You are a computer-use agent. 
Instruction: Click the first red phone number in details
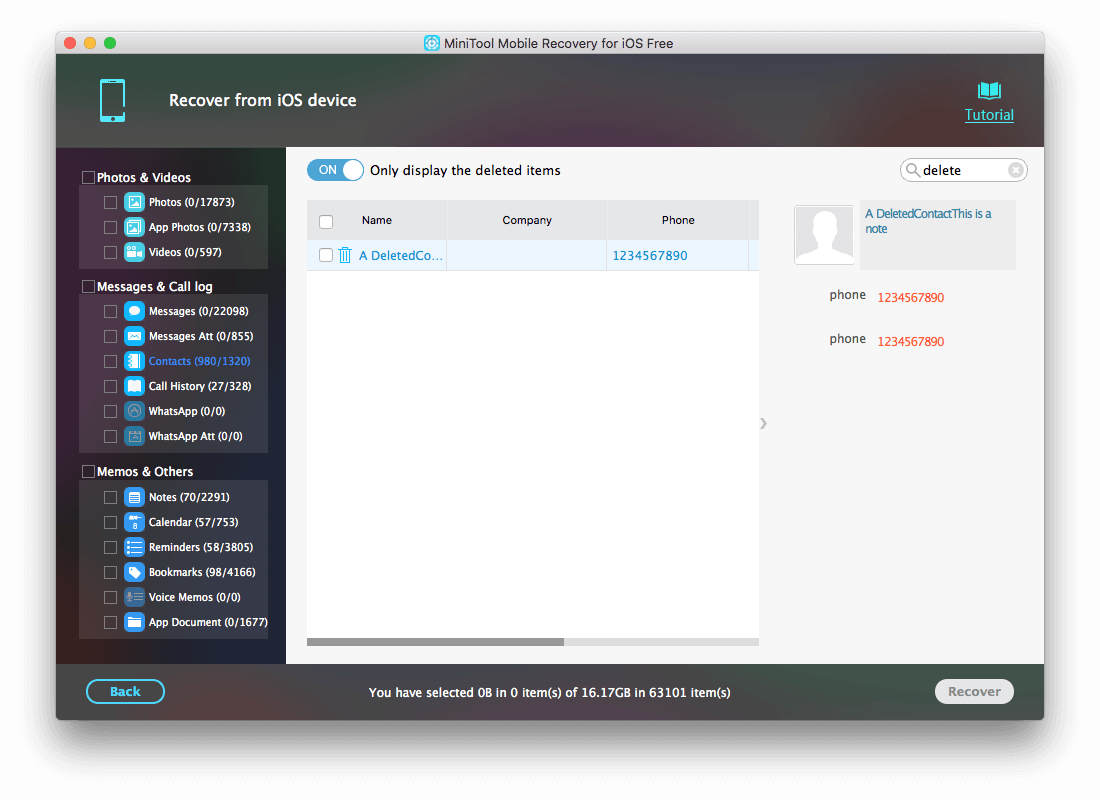(x=911, y=298)
